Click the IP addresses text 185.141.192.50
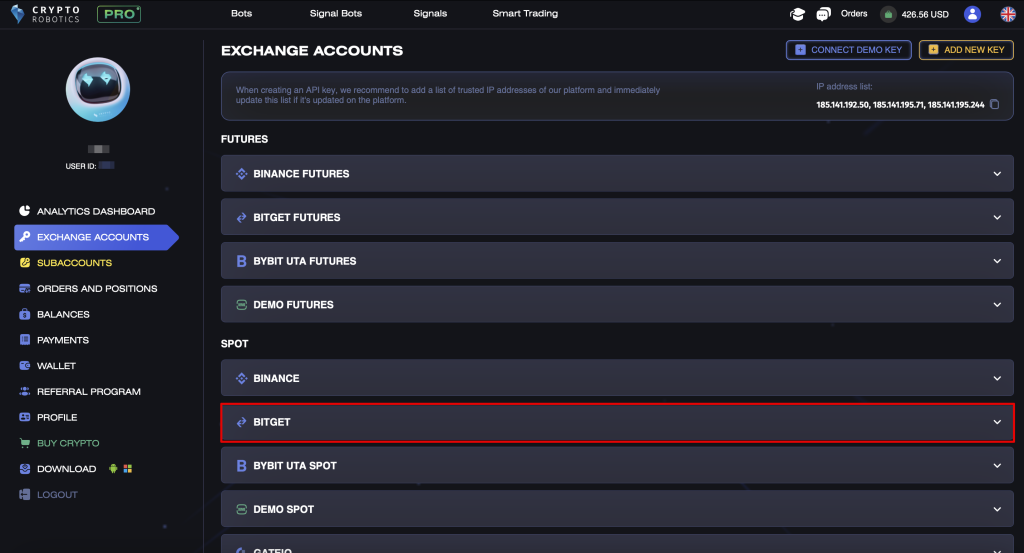This screenshot has width=1024, height=553. pos(842,104)
